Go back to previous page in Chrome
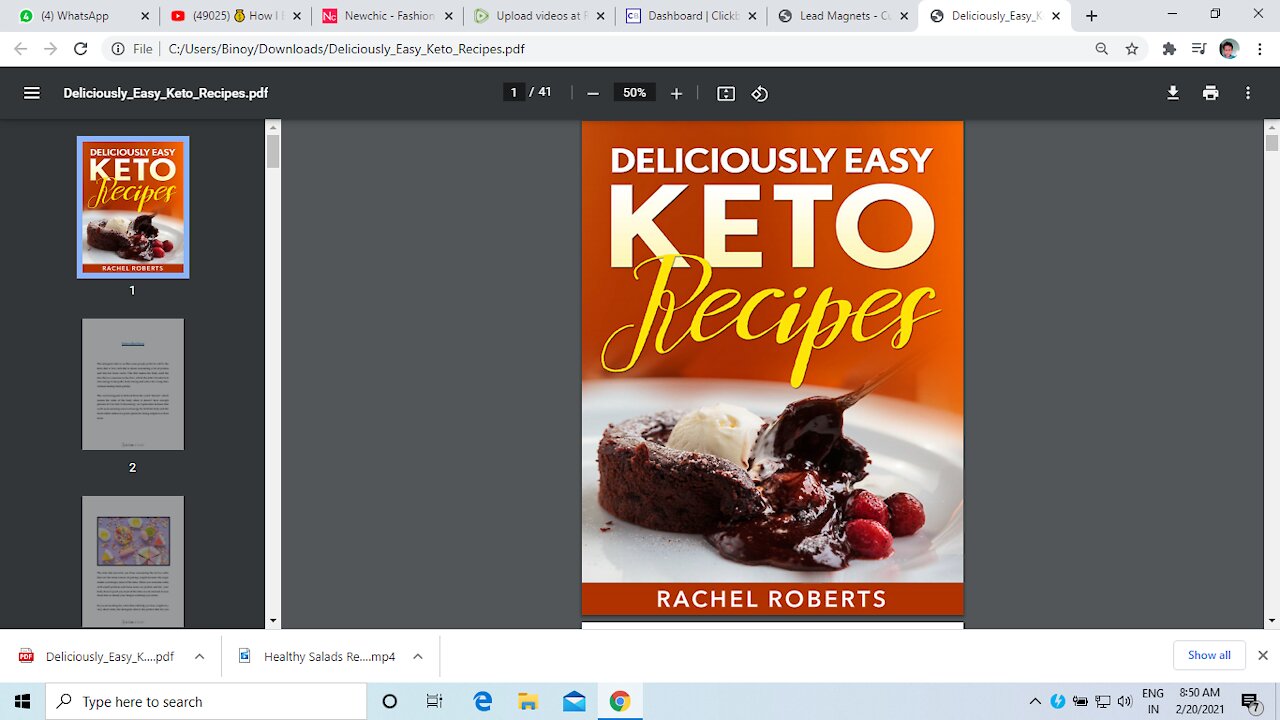Image resolution: width=1280 pixels, height=720 pixels. [x=21, y=49]
